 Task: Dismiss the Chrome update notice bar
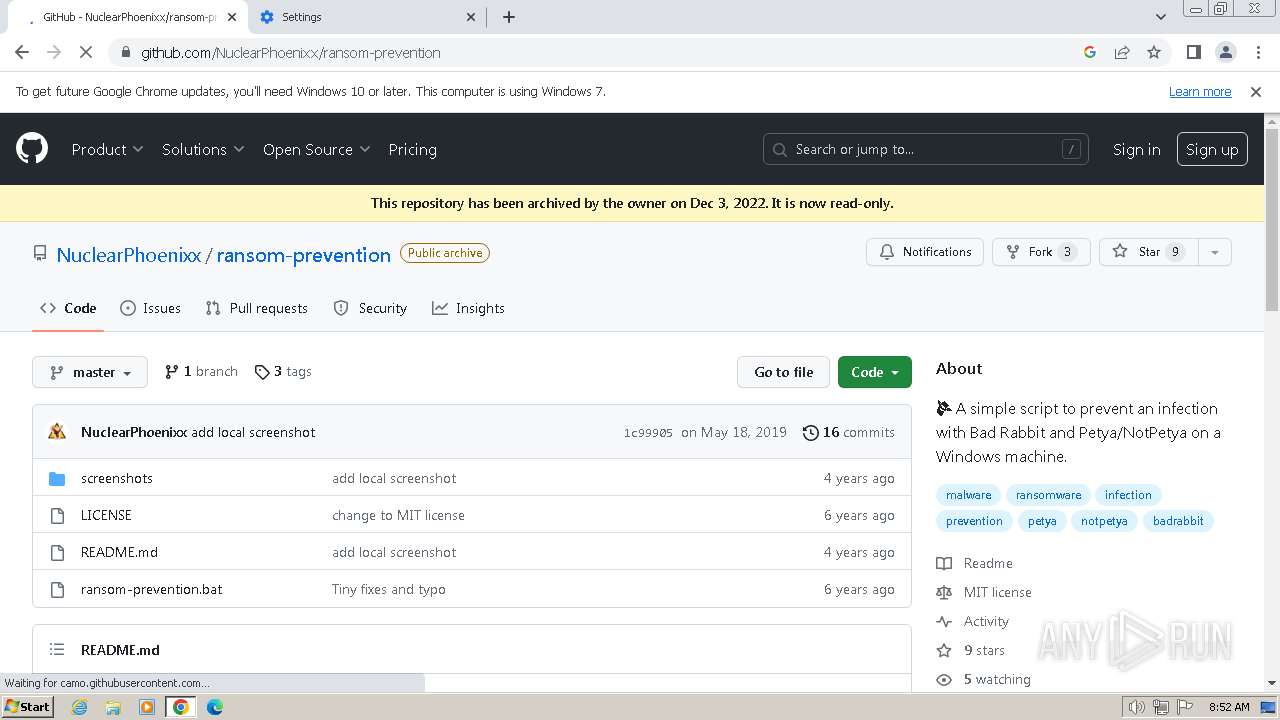click(1256, 91)
